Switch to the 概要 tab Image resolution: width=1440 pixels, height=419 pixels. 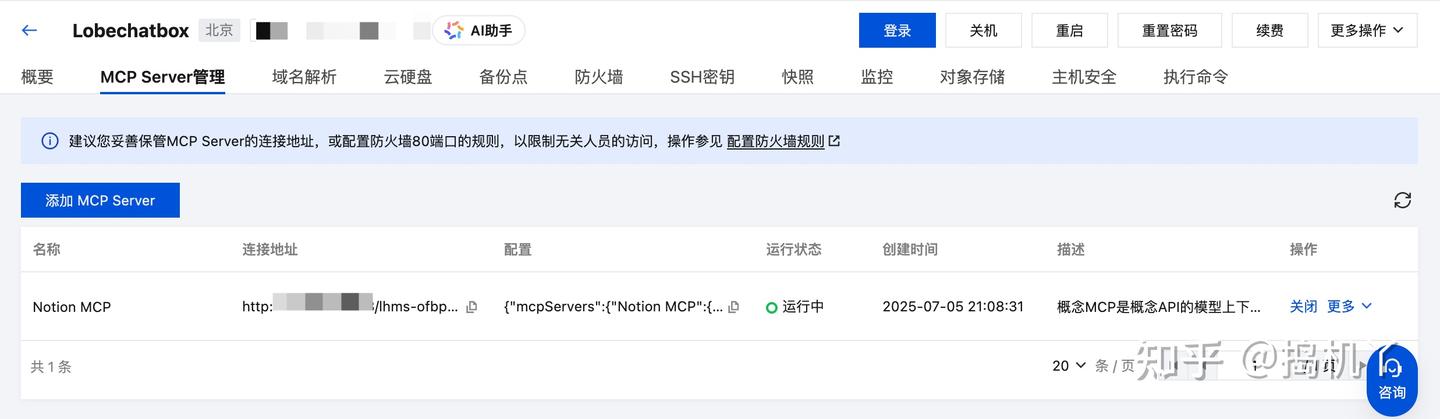[37, 77]
